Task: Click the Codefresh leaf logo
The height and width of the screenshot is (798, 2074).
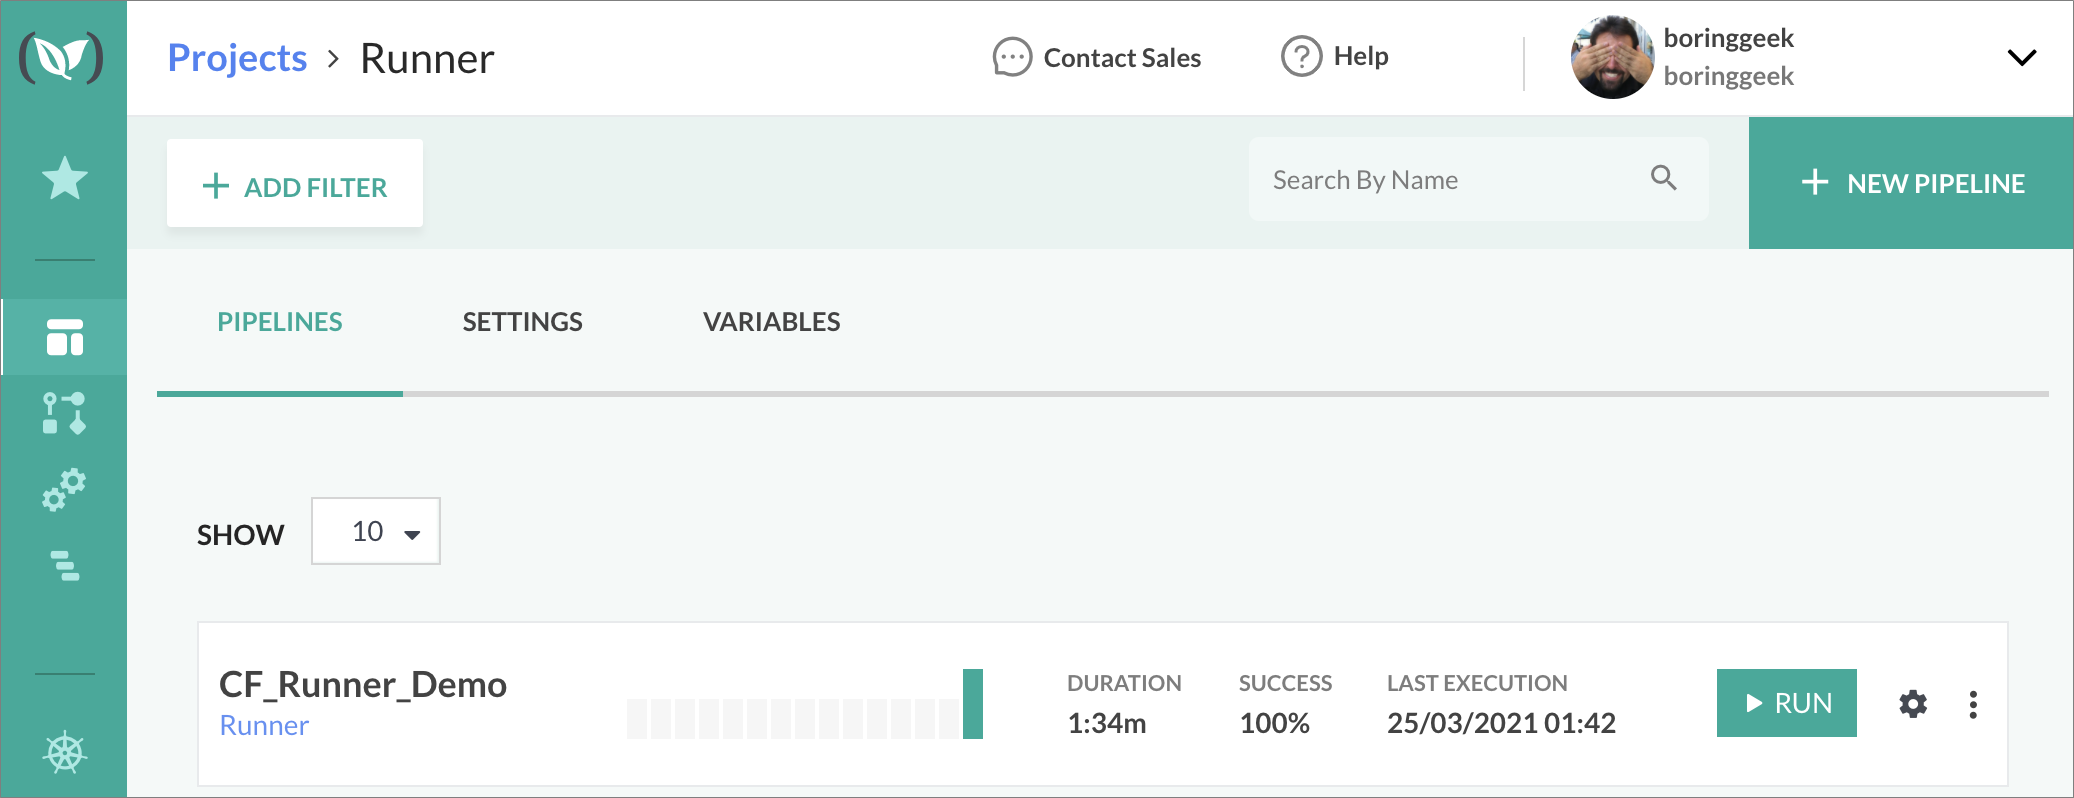Action: pyautogui.click(x=62, y=58)
